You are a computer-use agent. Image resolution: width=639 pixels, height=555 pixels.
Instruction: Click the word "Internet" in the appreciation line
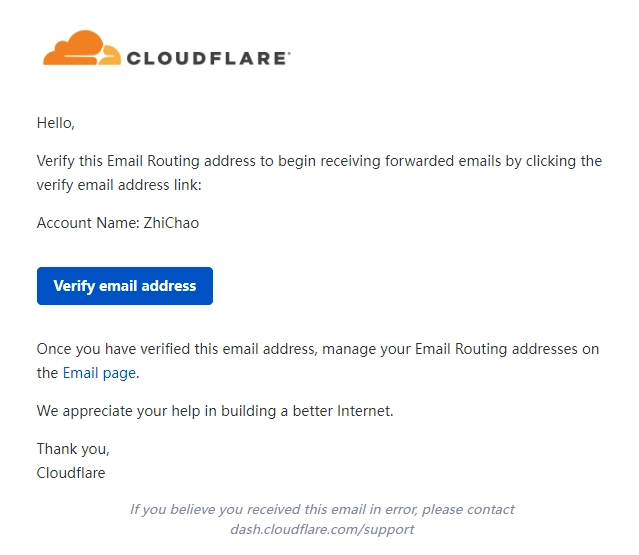click(x=364, y=410)
